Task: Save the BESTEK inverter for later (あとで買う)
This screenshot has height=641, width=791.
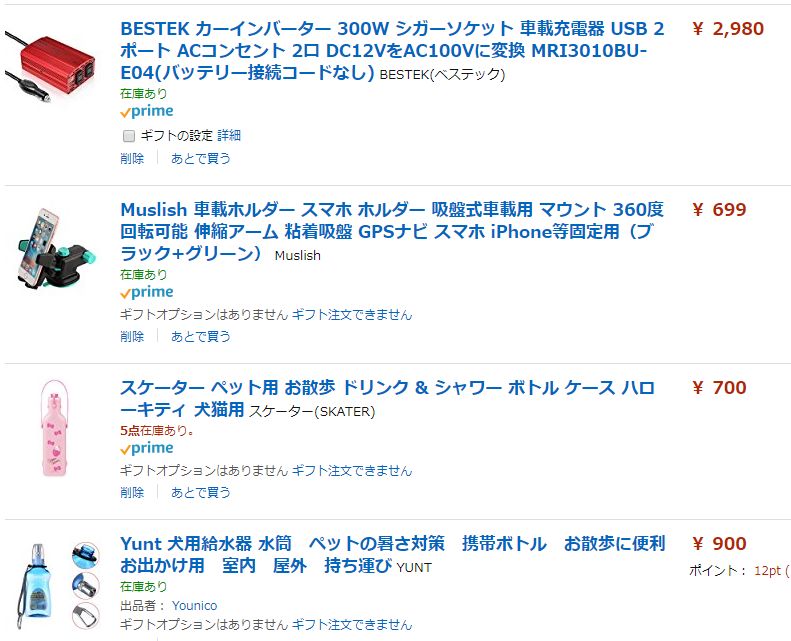Action: [x=200, y=158]
